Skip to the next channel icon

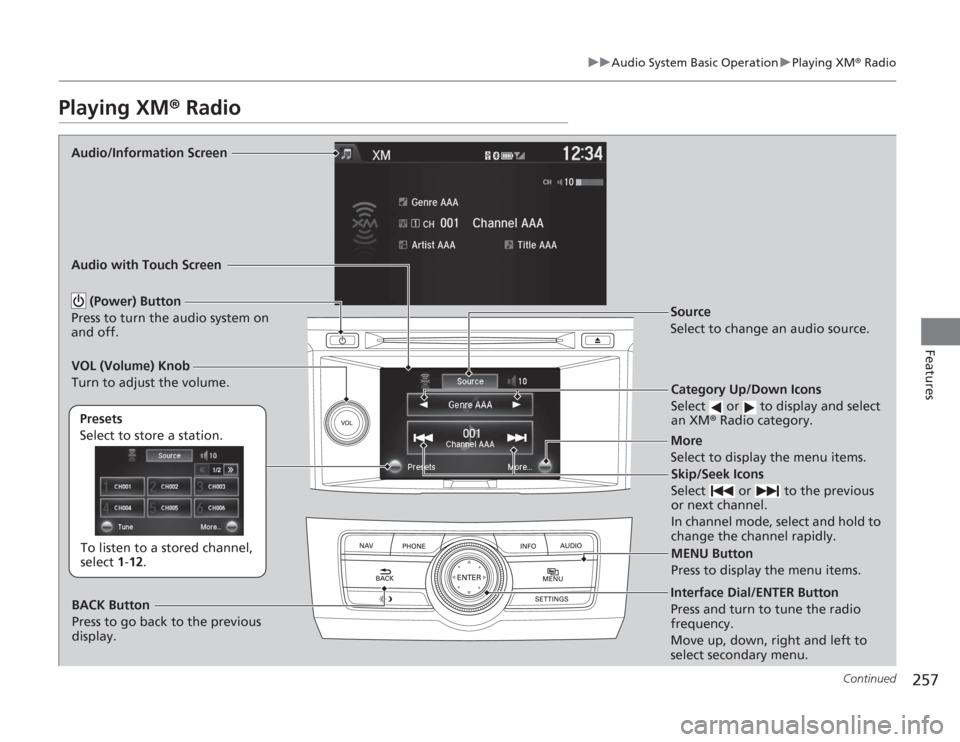pyautogui.click(x=516, y=437)
